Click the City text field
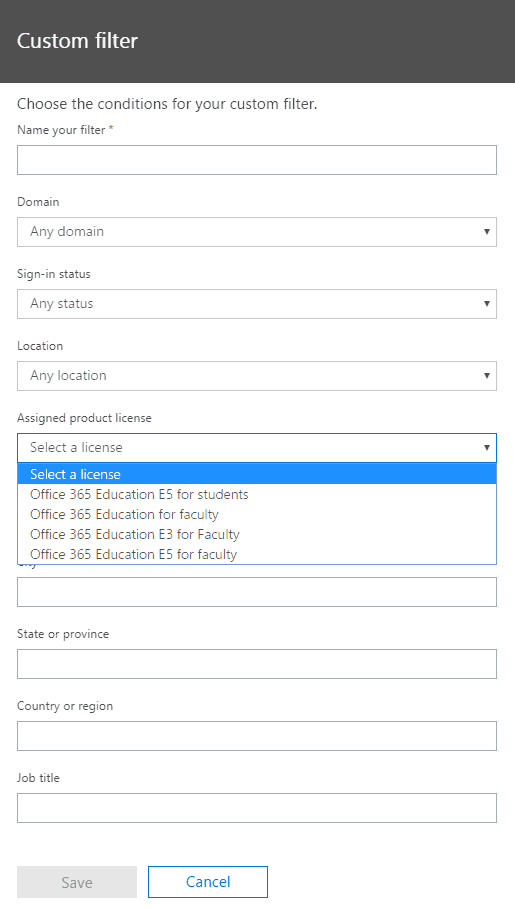 click(257, 592)
